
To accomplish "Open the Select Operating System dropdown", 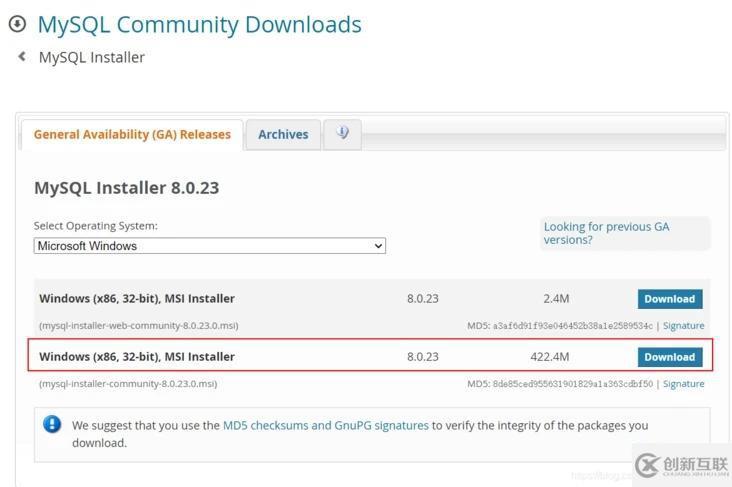I will pyautogui.click(x=210, y=246).
